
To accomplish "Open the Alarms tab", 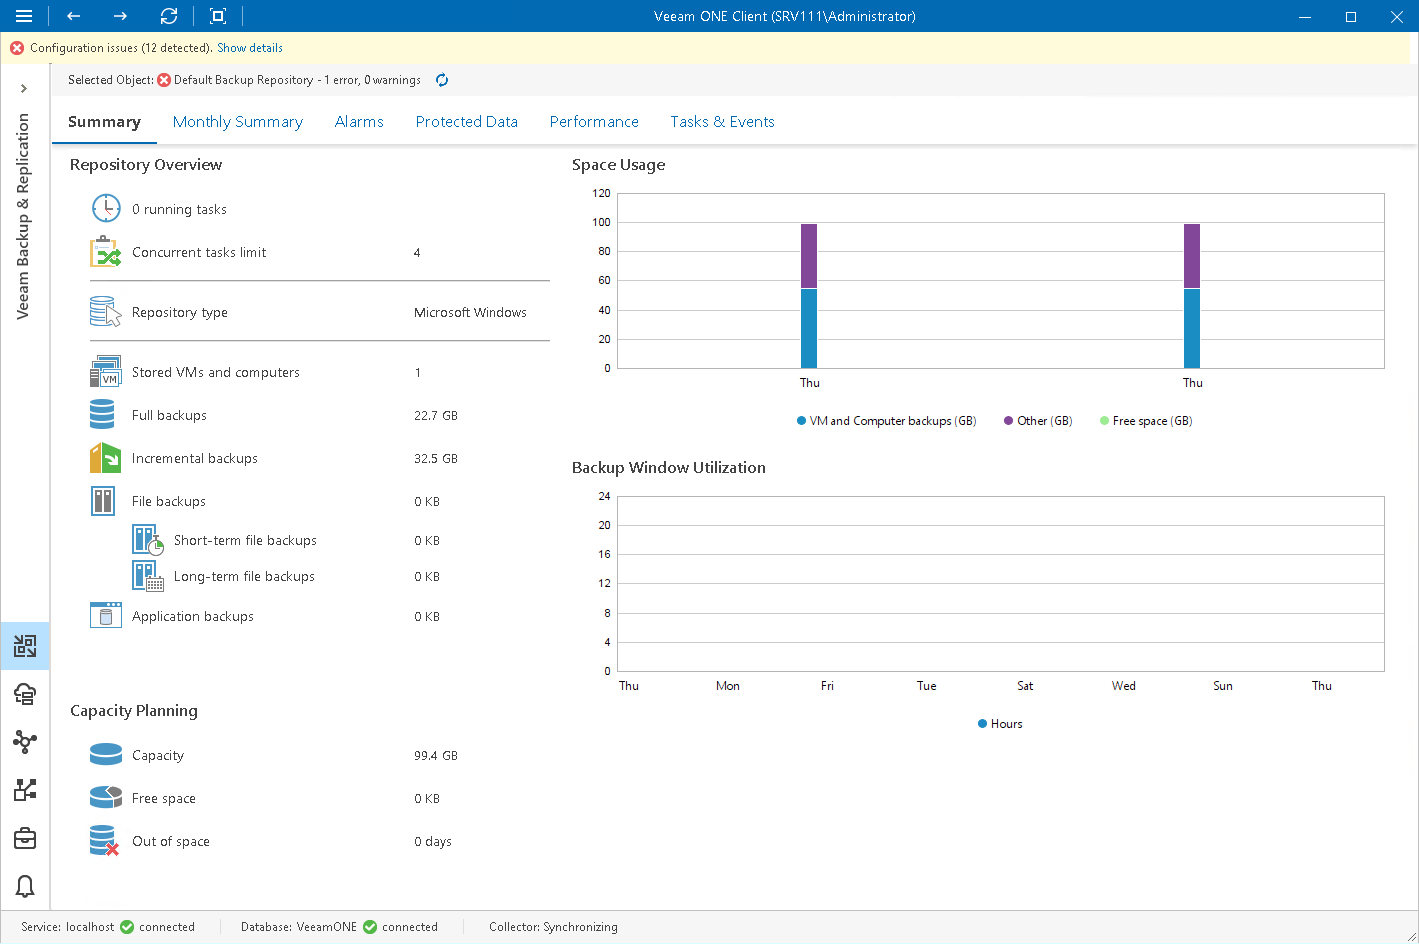I will click(359, 122).
